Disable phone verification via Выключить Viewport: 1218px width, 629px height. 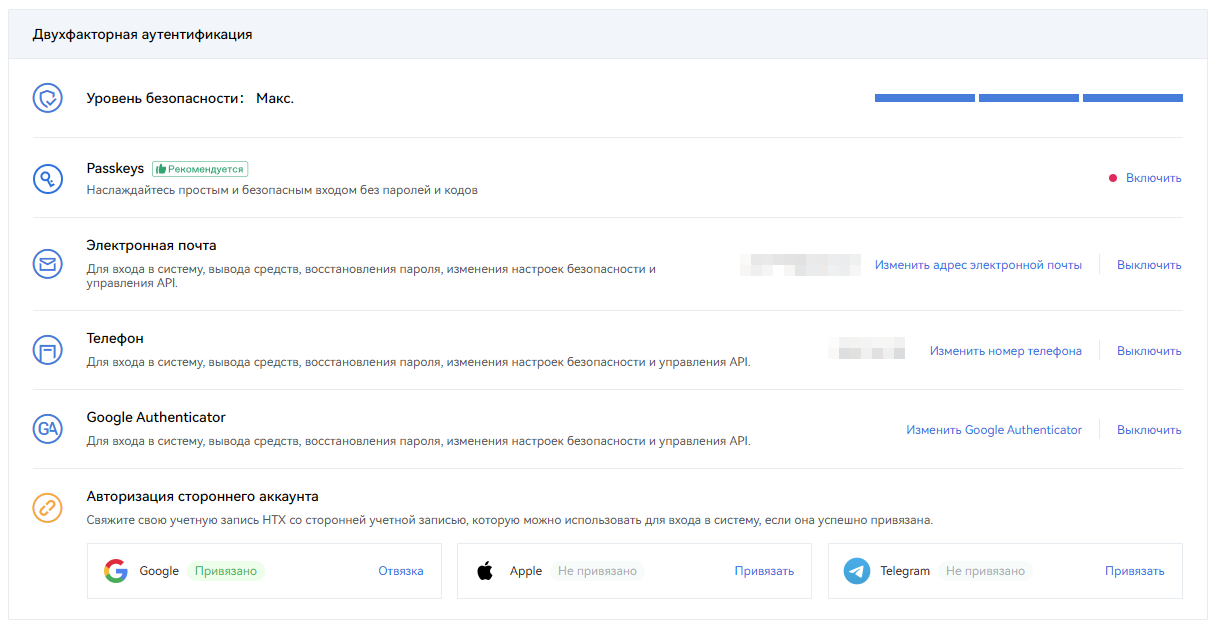[x=1149, y=351]
